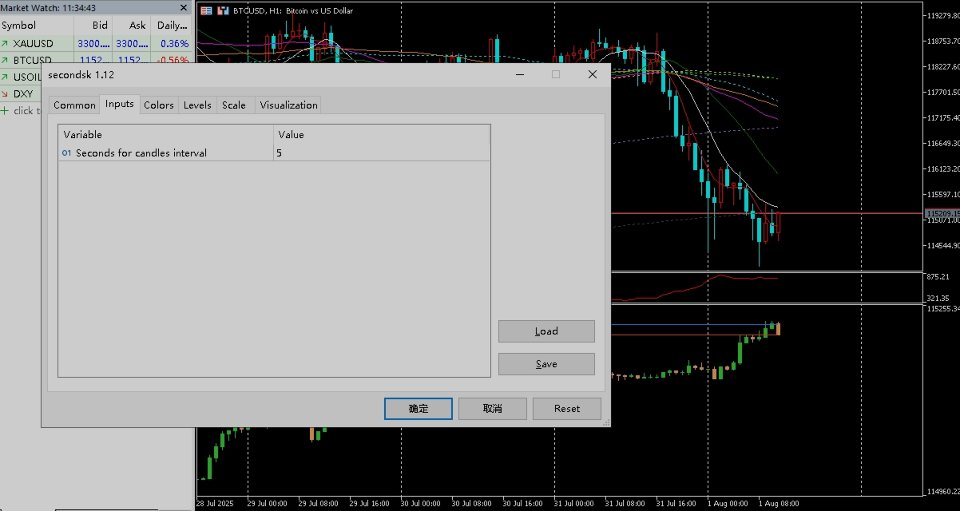Click the XAUUSD ask price cell
The height and width of the screenshot is (511, 960).
pyautogui.click(x=132, y=44)
